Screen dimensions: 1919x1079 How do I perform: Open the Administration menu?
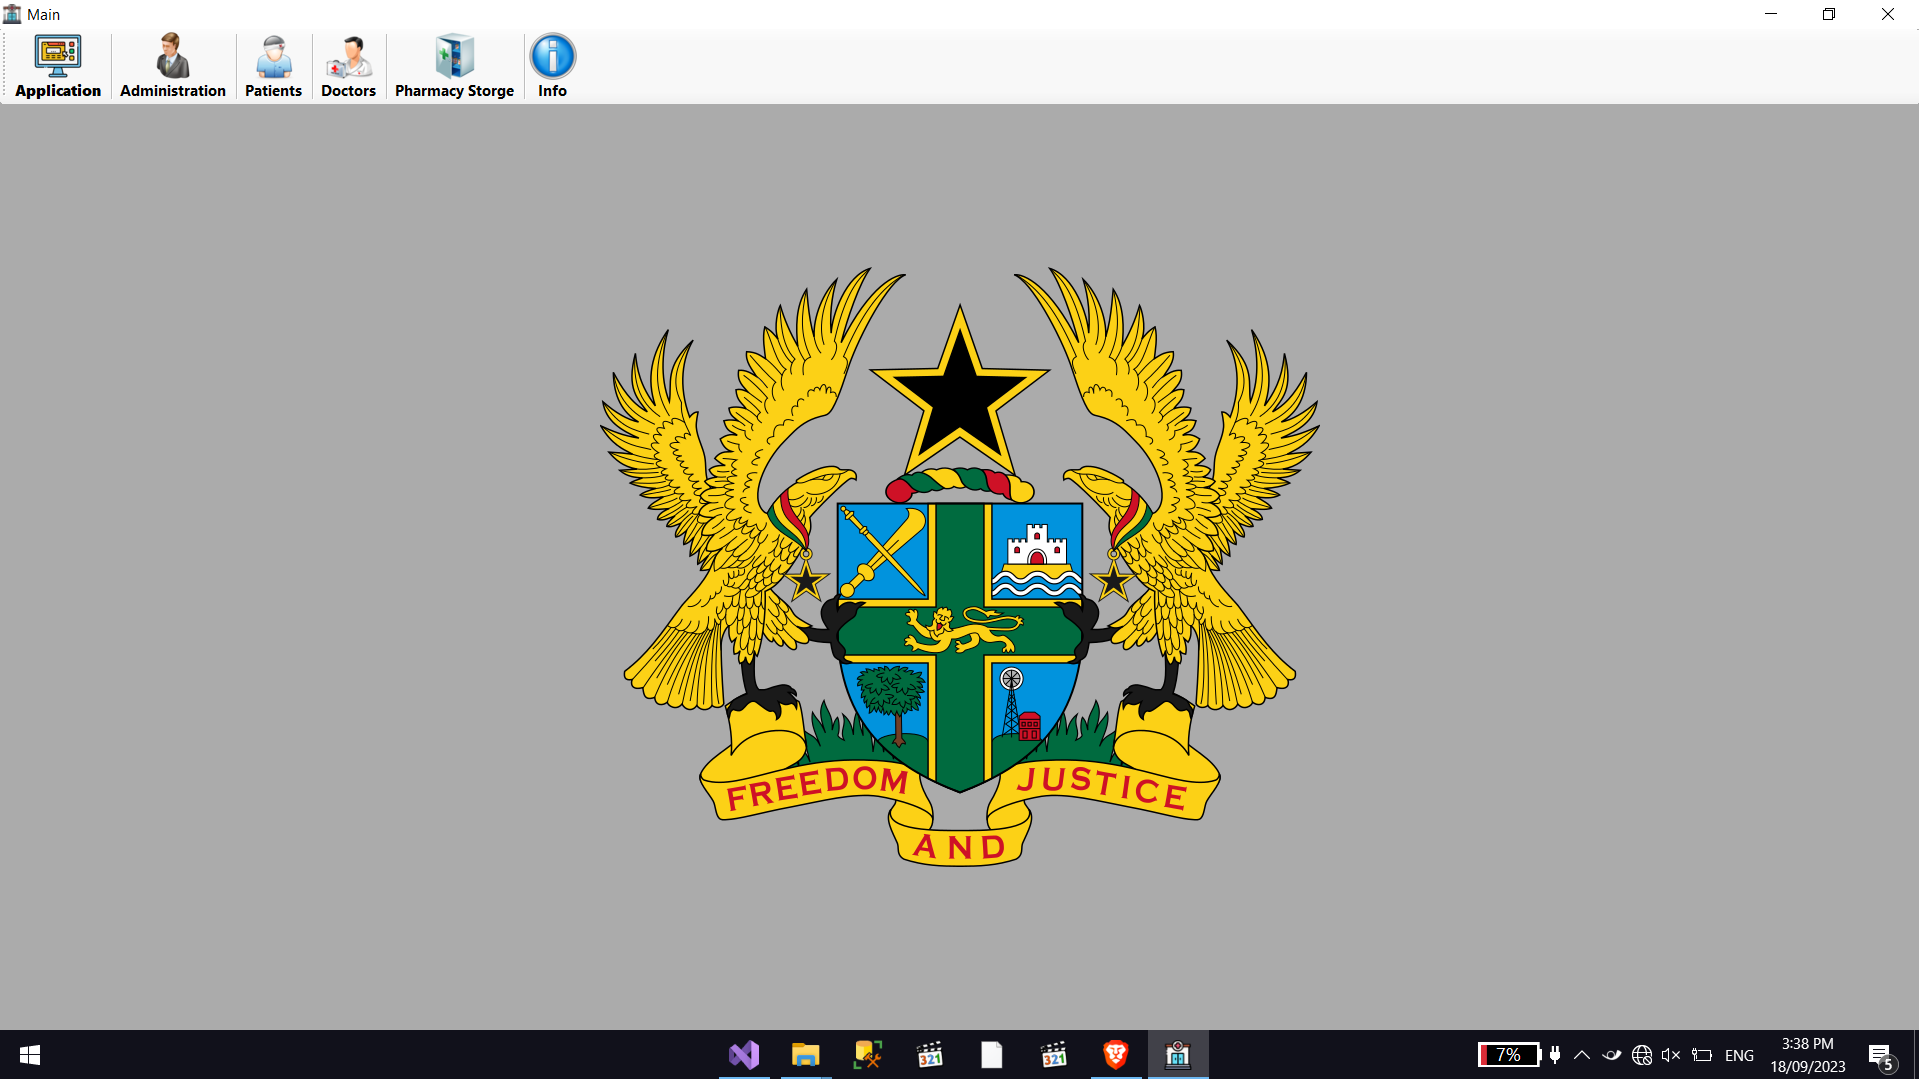[x=173, y=66]
